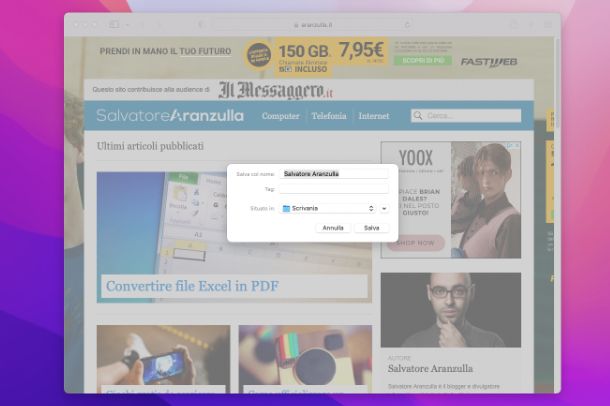Click 'SCOPRI DI PIÙ' in the Fastweb banner
The image size is (610, 406).
pos(423,61)
